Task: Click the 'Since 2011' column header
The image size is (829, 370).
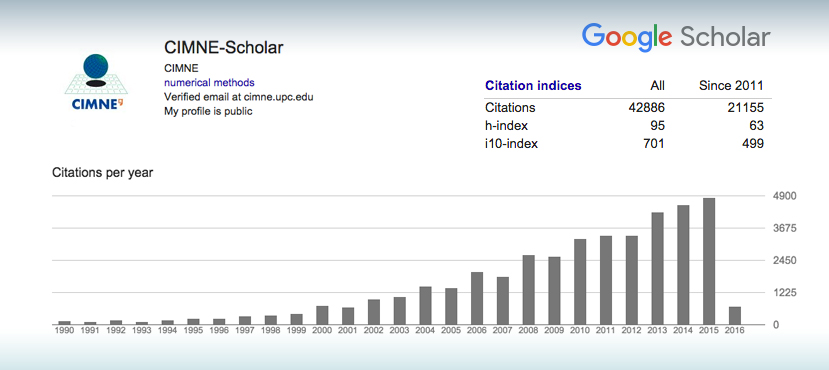Action: click(731, 86)
